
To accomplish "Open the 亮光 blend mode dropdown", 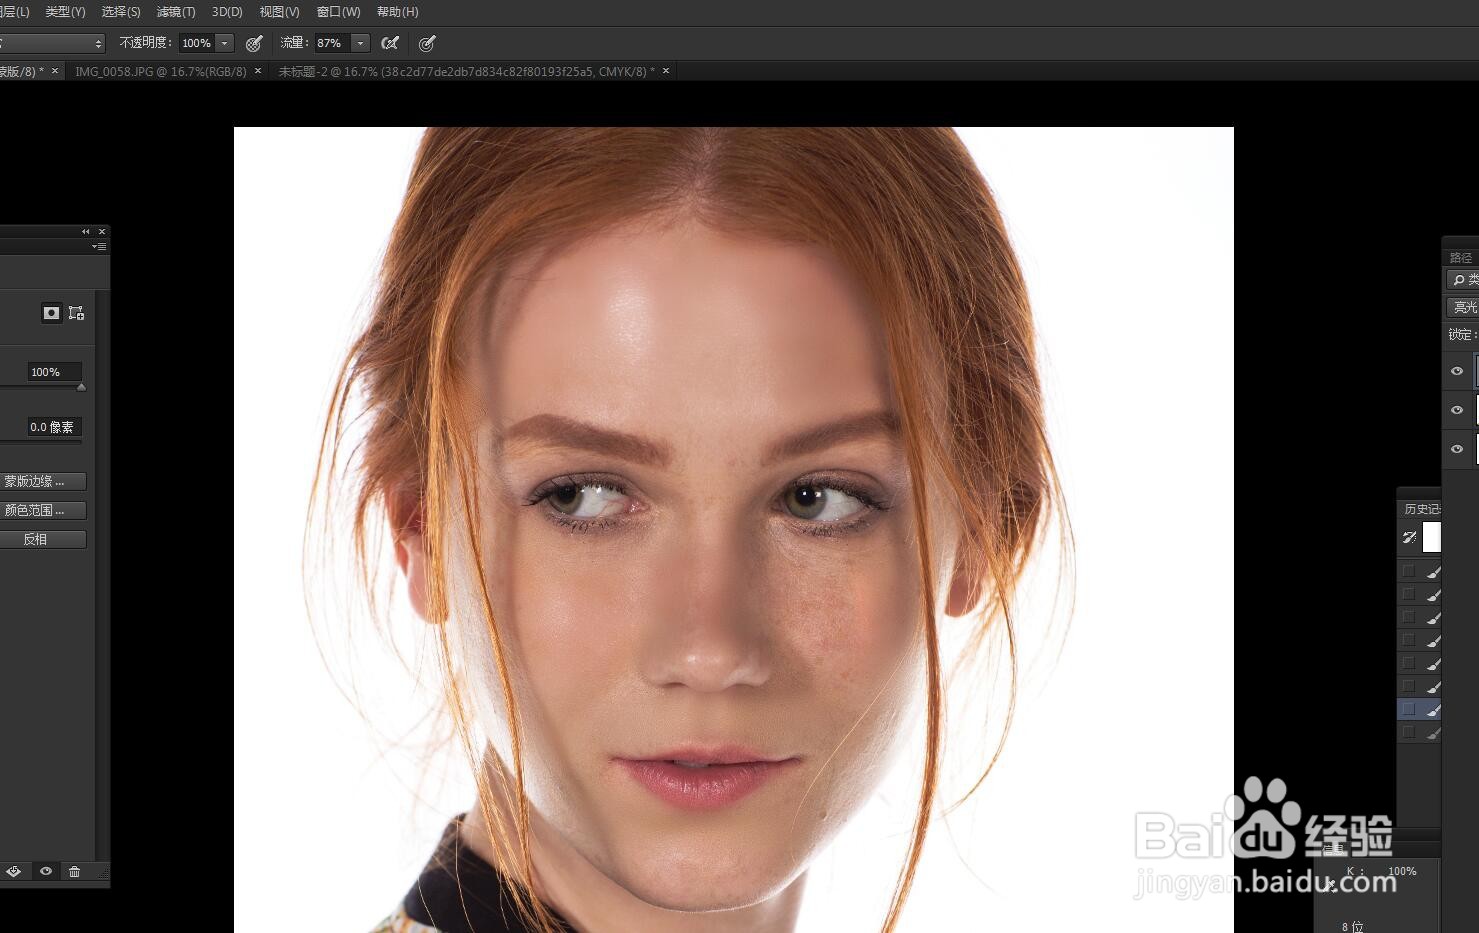I will pos(1463,307).
